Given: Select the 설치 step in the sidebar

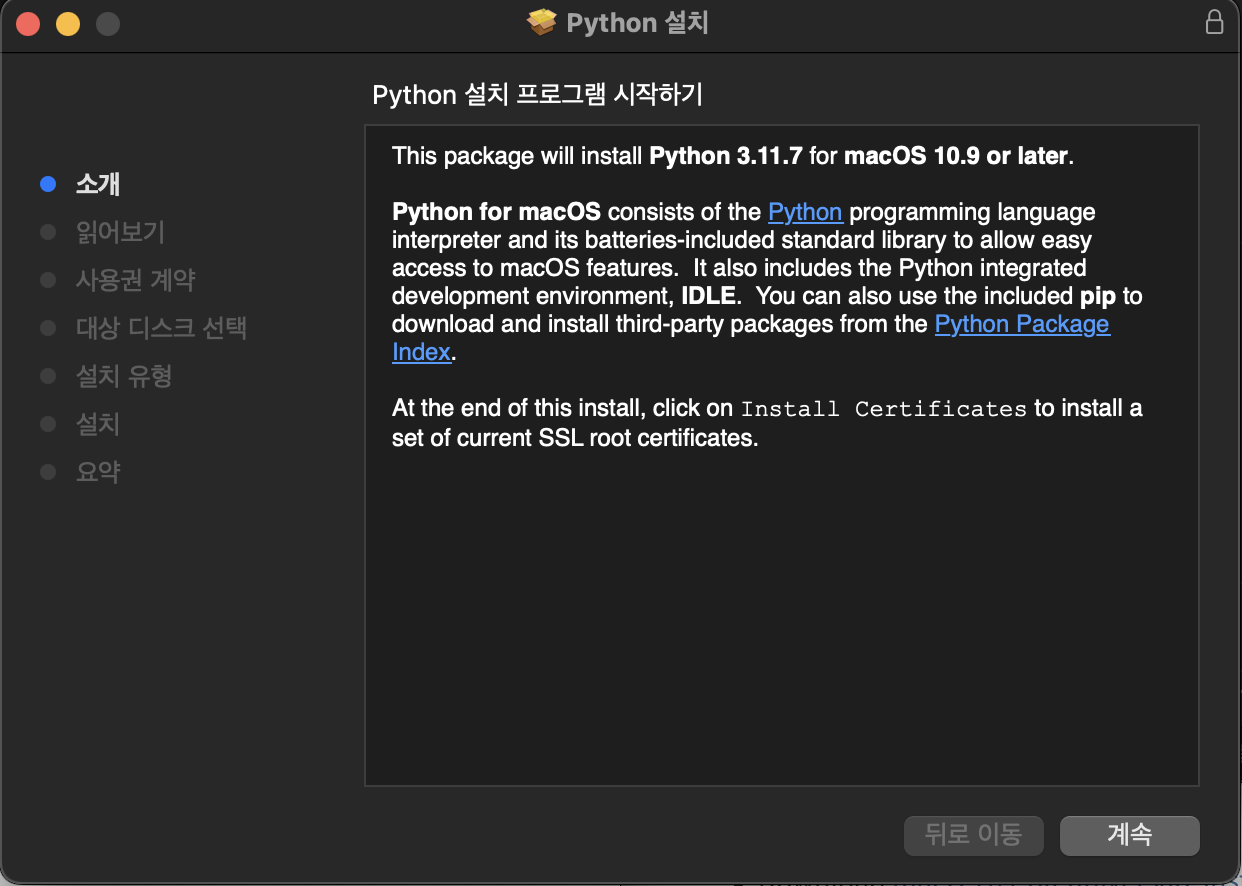Looking at the screenshot, I should pos(98,424).
